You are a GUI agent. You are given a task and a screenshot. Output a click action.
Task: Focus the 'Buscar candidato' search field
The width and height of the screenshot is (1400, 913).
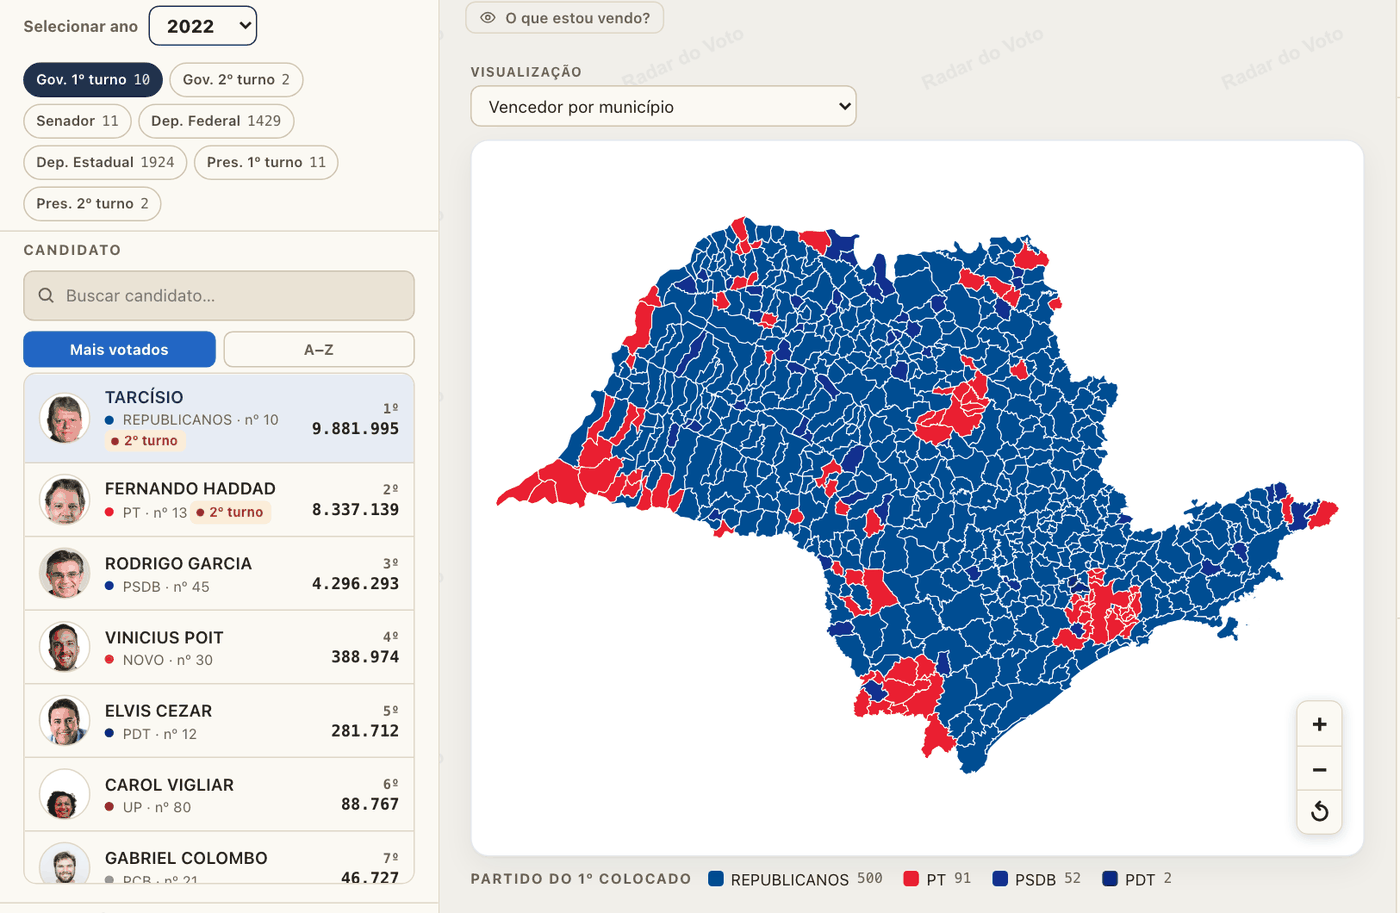(x=219, y=296)
